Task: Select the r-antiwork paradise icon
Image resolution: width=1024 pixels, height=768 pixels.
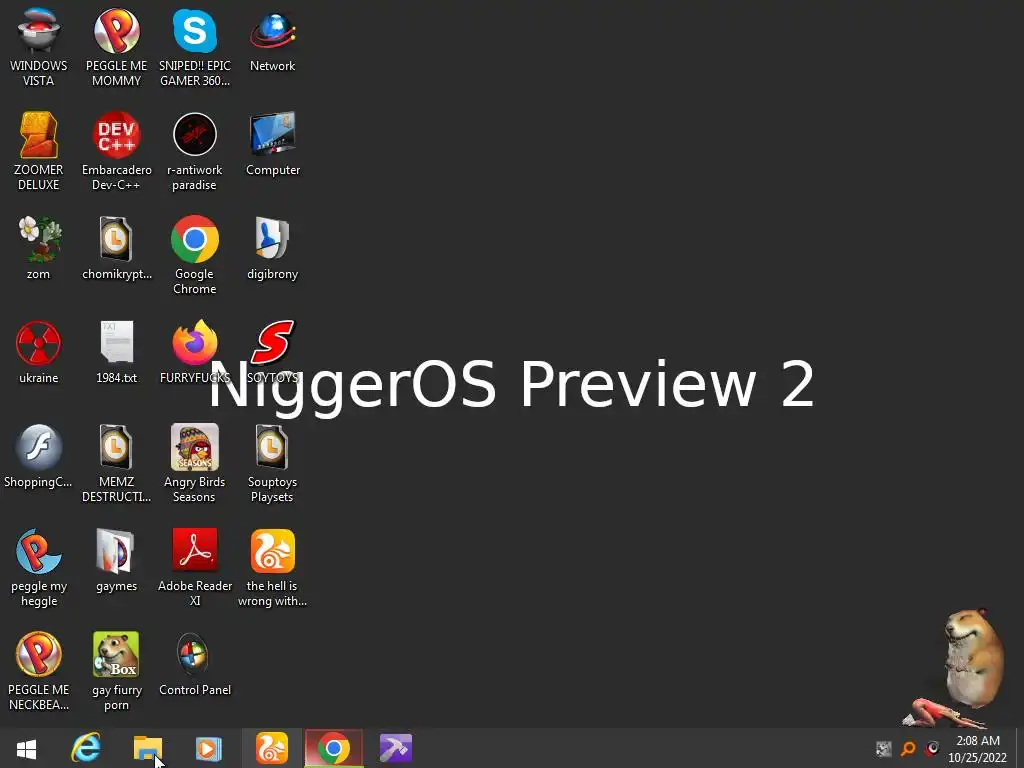Action: pyautogui.click(x=195, y=151)
